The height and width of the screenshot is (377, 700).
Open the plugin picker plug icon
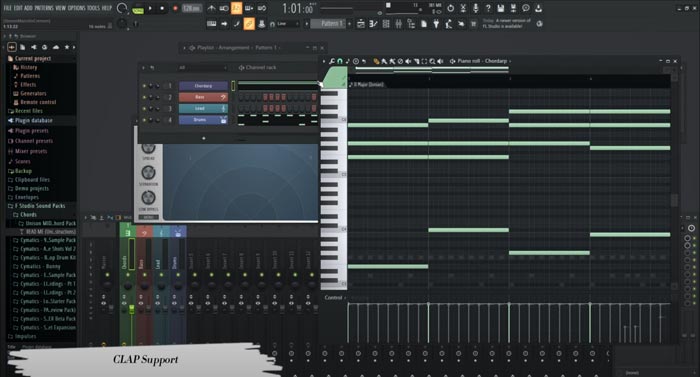coord(436,24)
